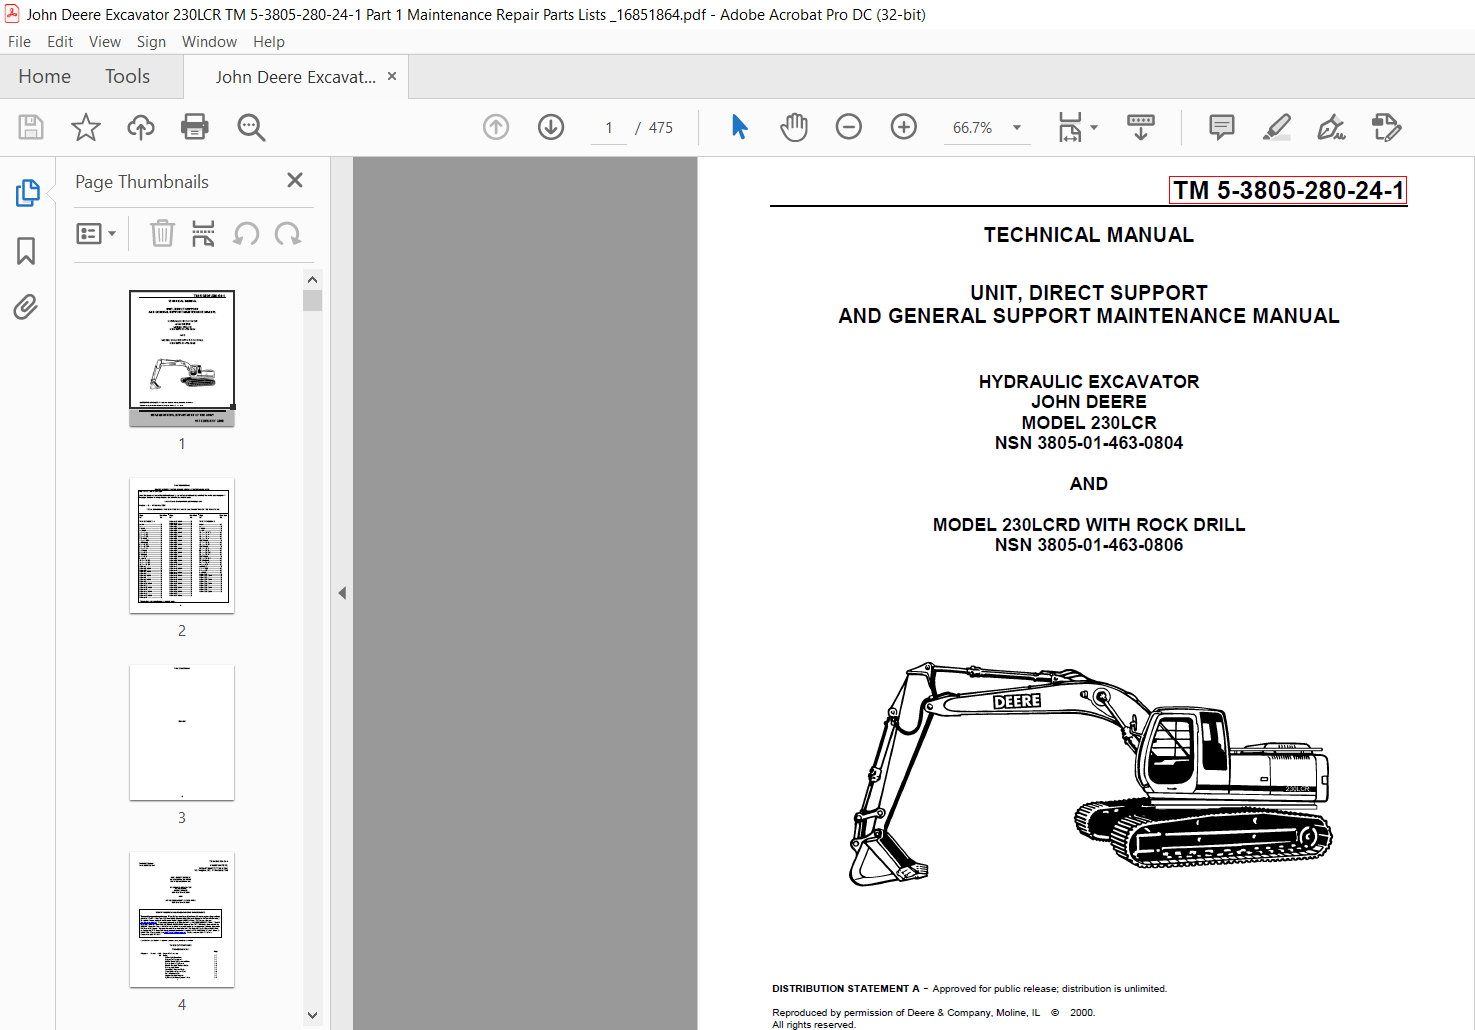1475x1030 pixels.
Task: Expand fit page options arrow
Action: pyautogui.click(x=1094, y=127)
